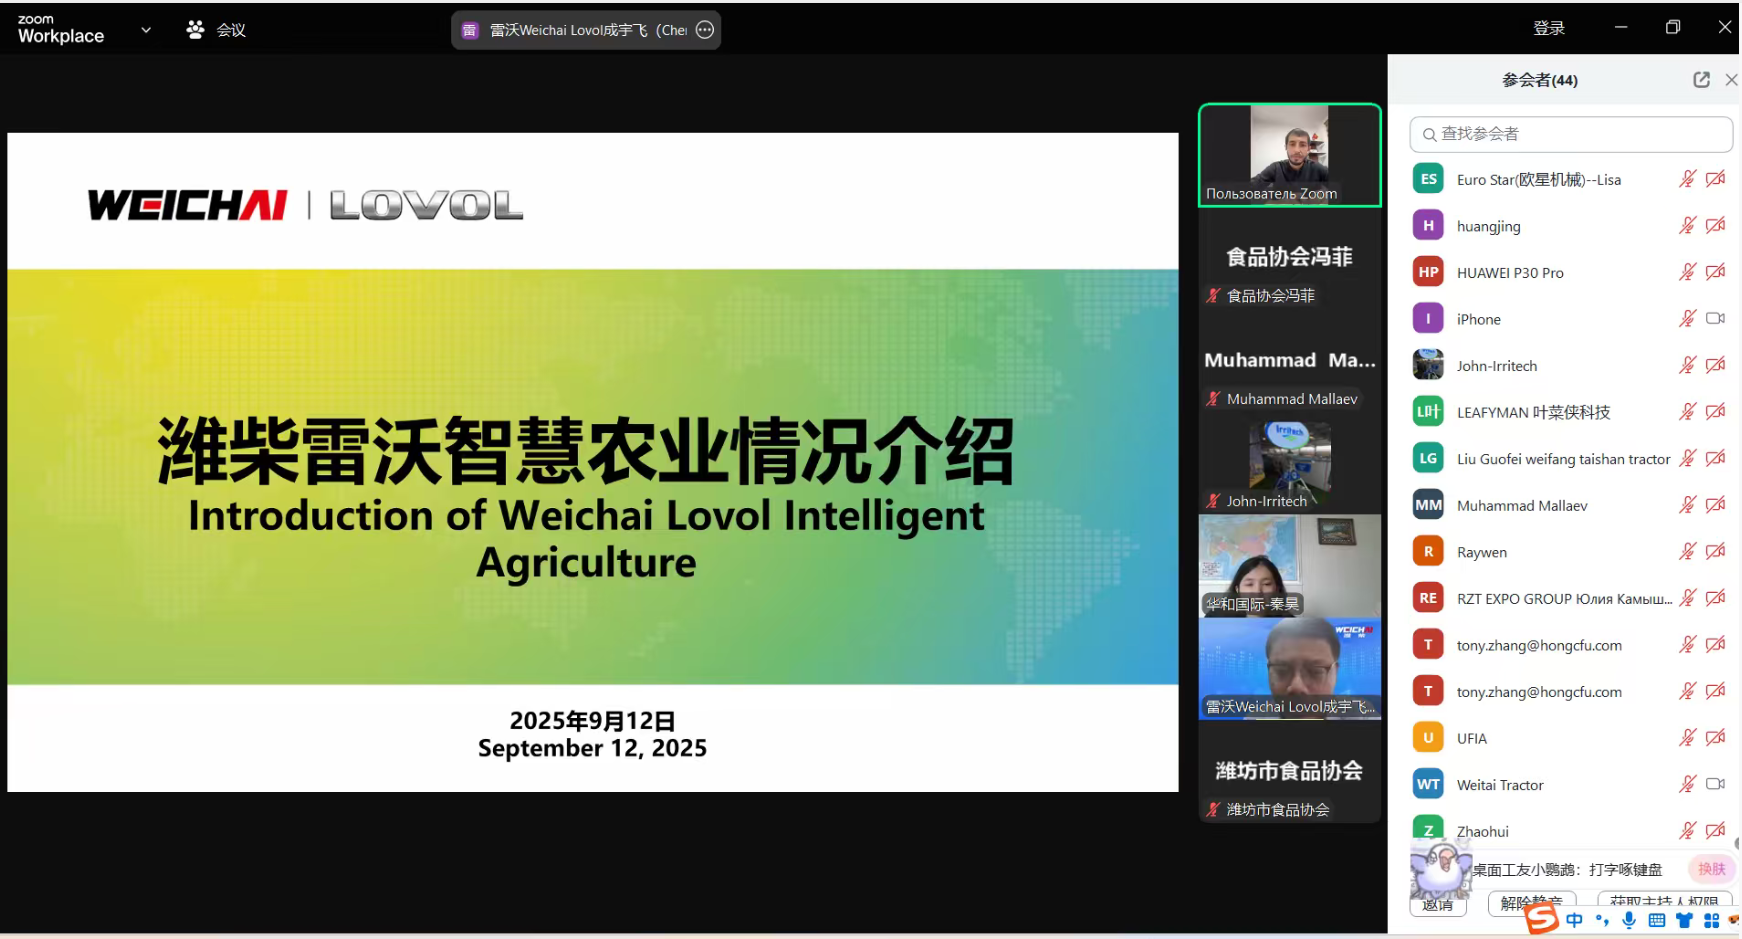Click camera-off icon for RZT EXPO GROUP
The height and width of the screenshot is (939, 1742).
(1715, 598)
